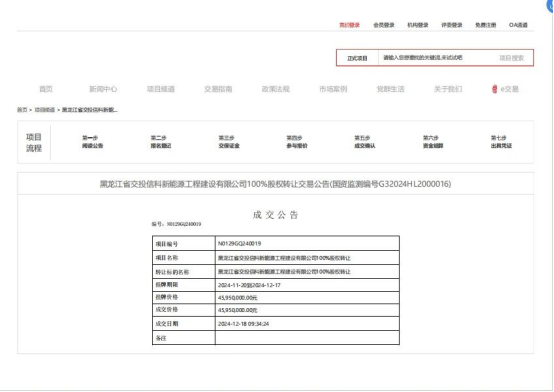This screenshot has width=554, height=392.
Task: Click the announcement title with G32024HL2000016
Action: click(275, 184)
